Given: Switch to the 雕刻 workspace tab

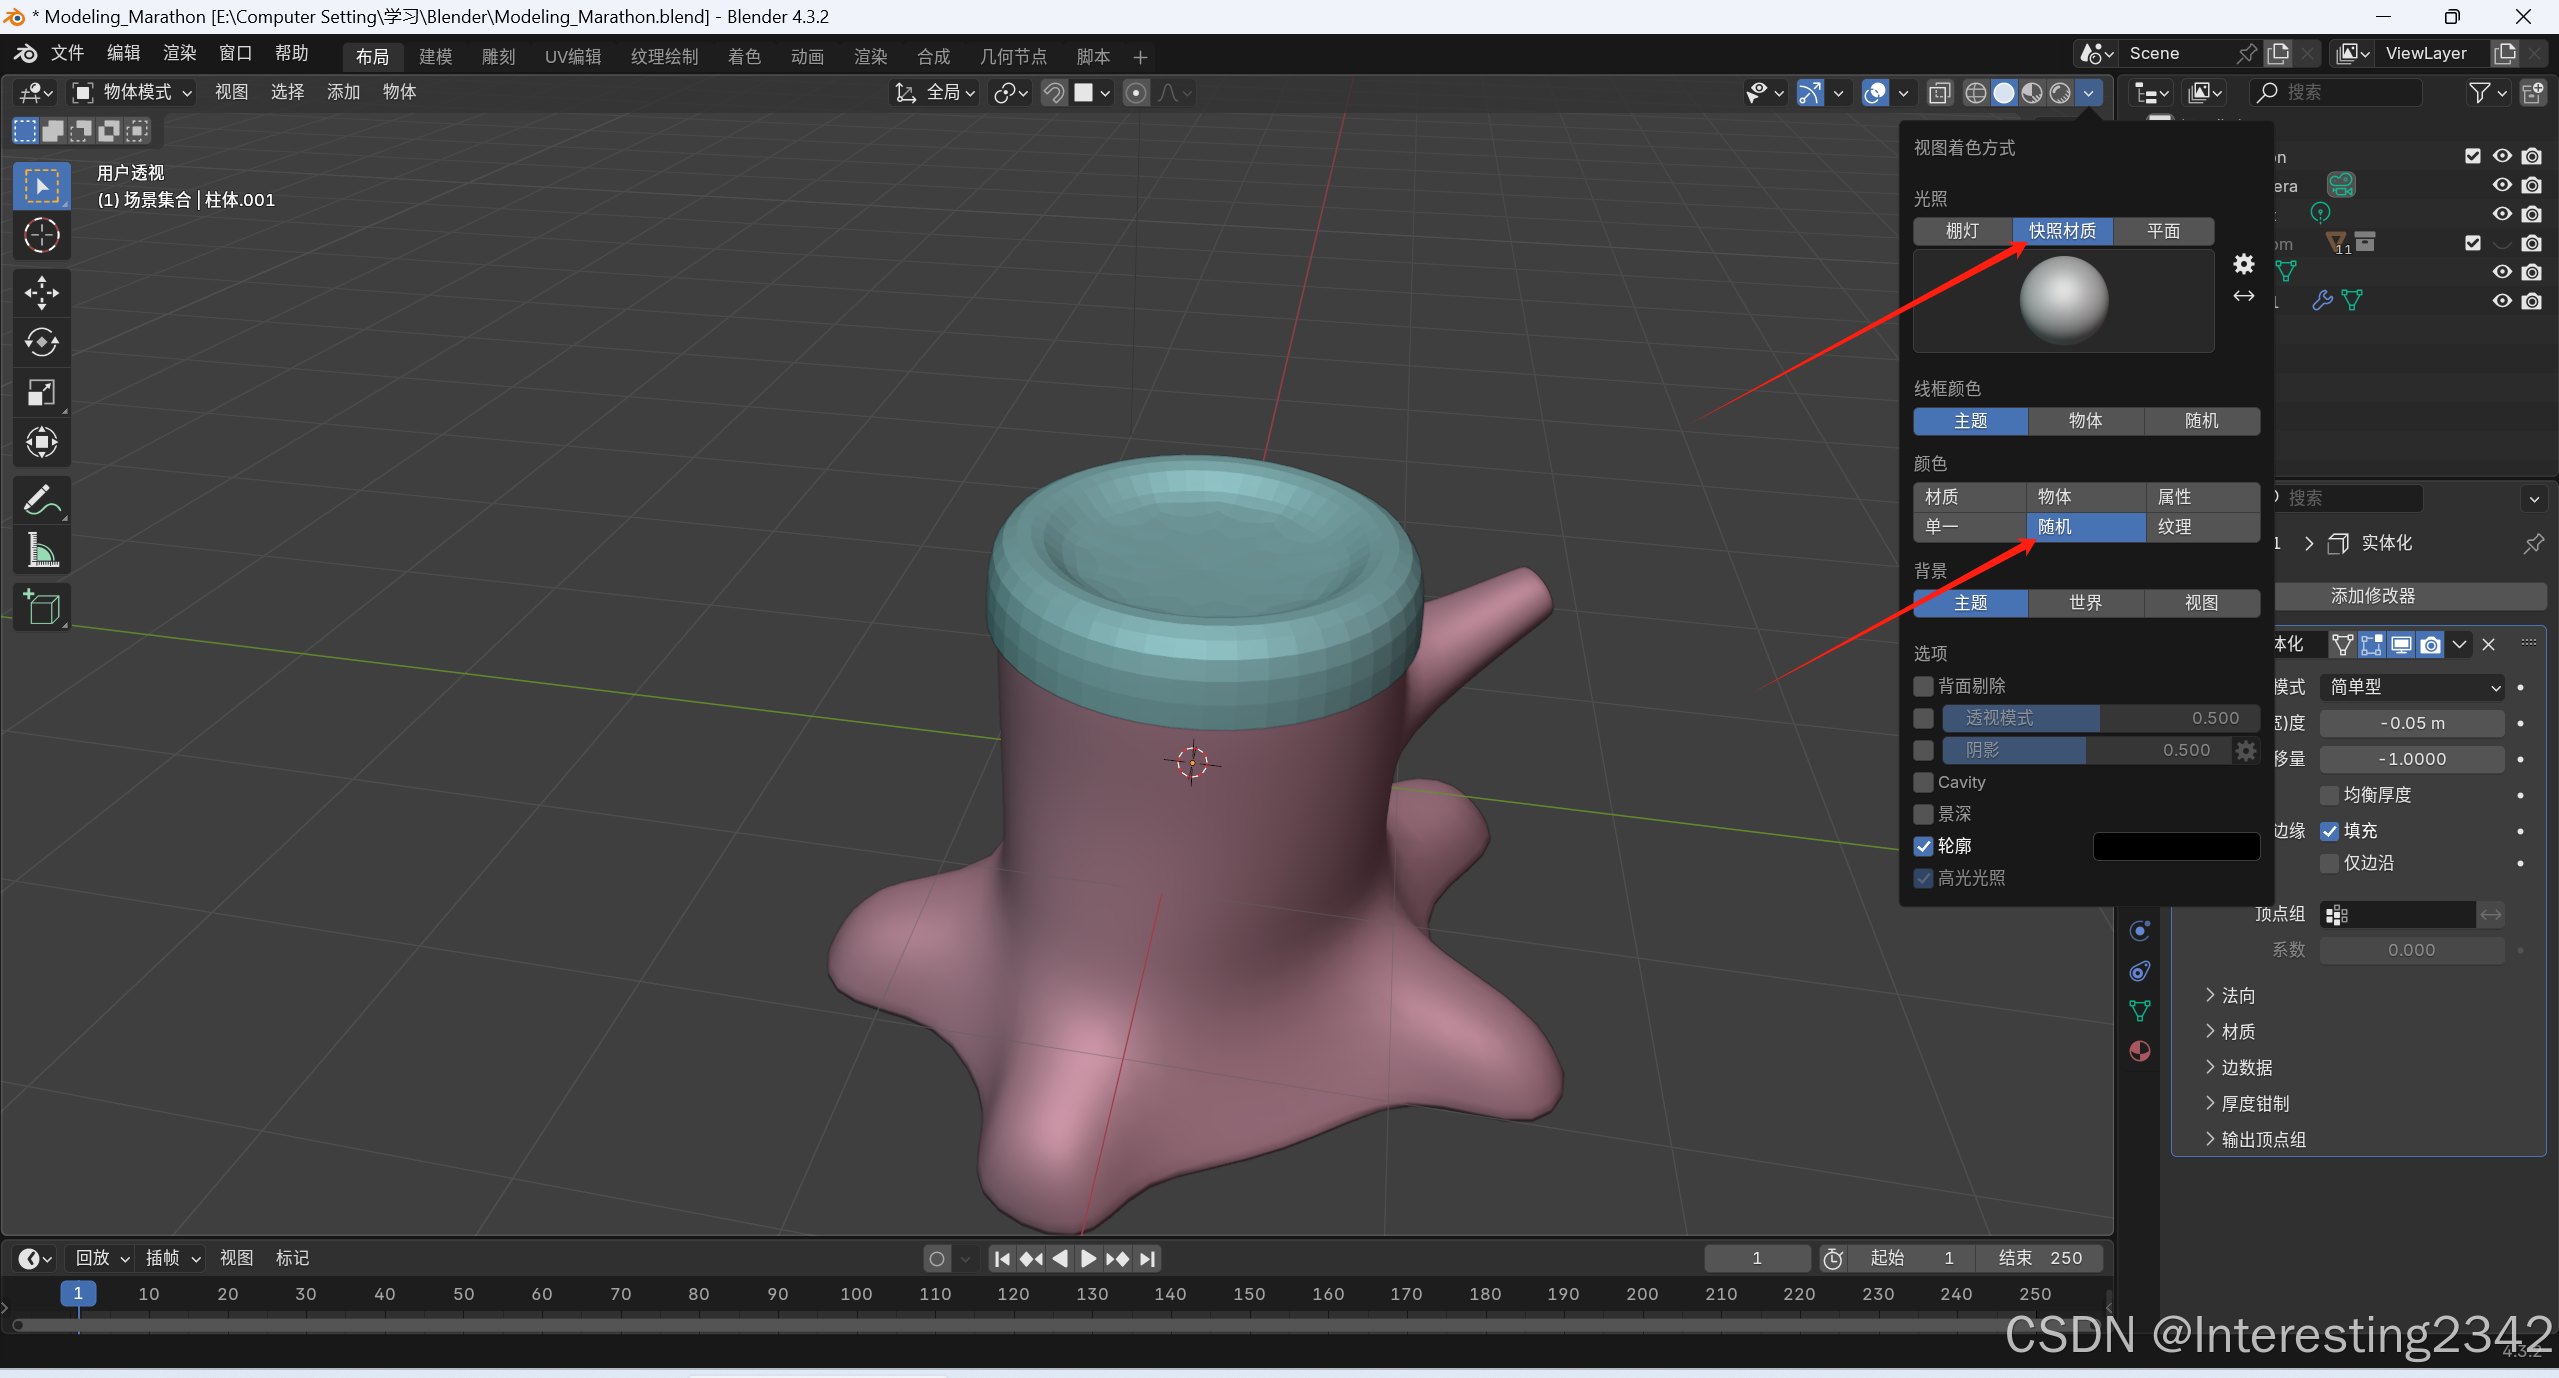Looking at the screenshot, I should pyautogui.click(x=498, y=56).
